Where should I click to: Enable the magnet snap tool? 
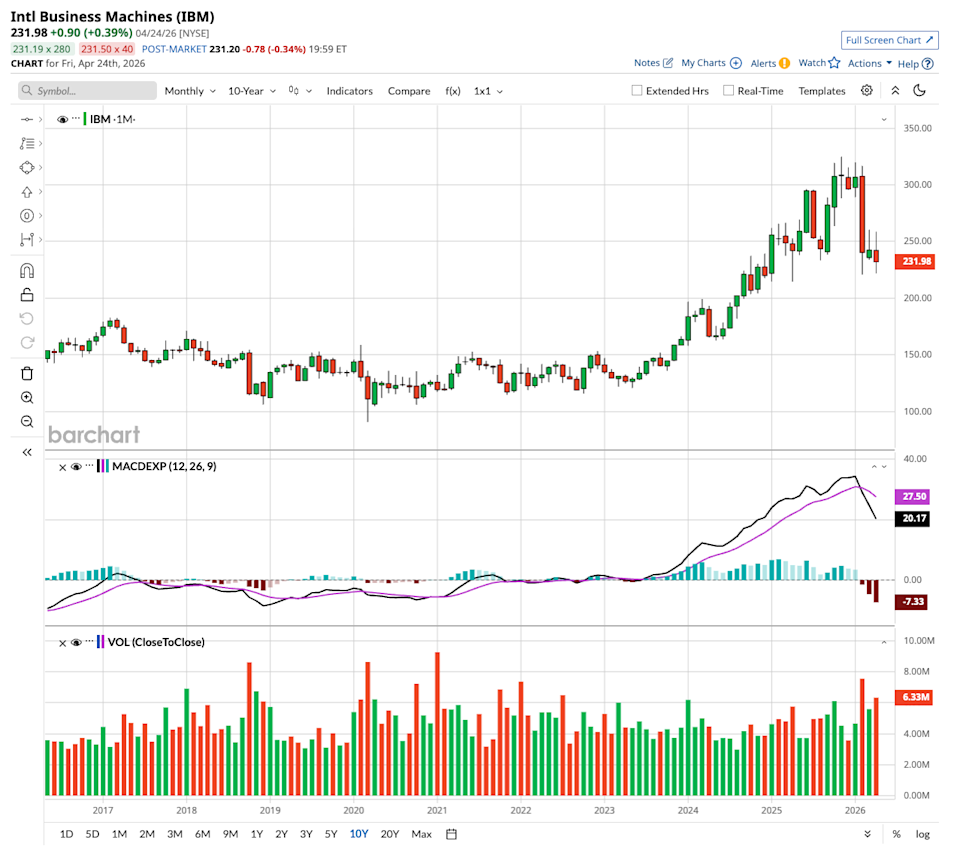click(x=27, y=271)
